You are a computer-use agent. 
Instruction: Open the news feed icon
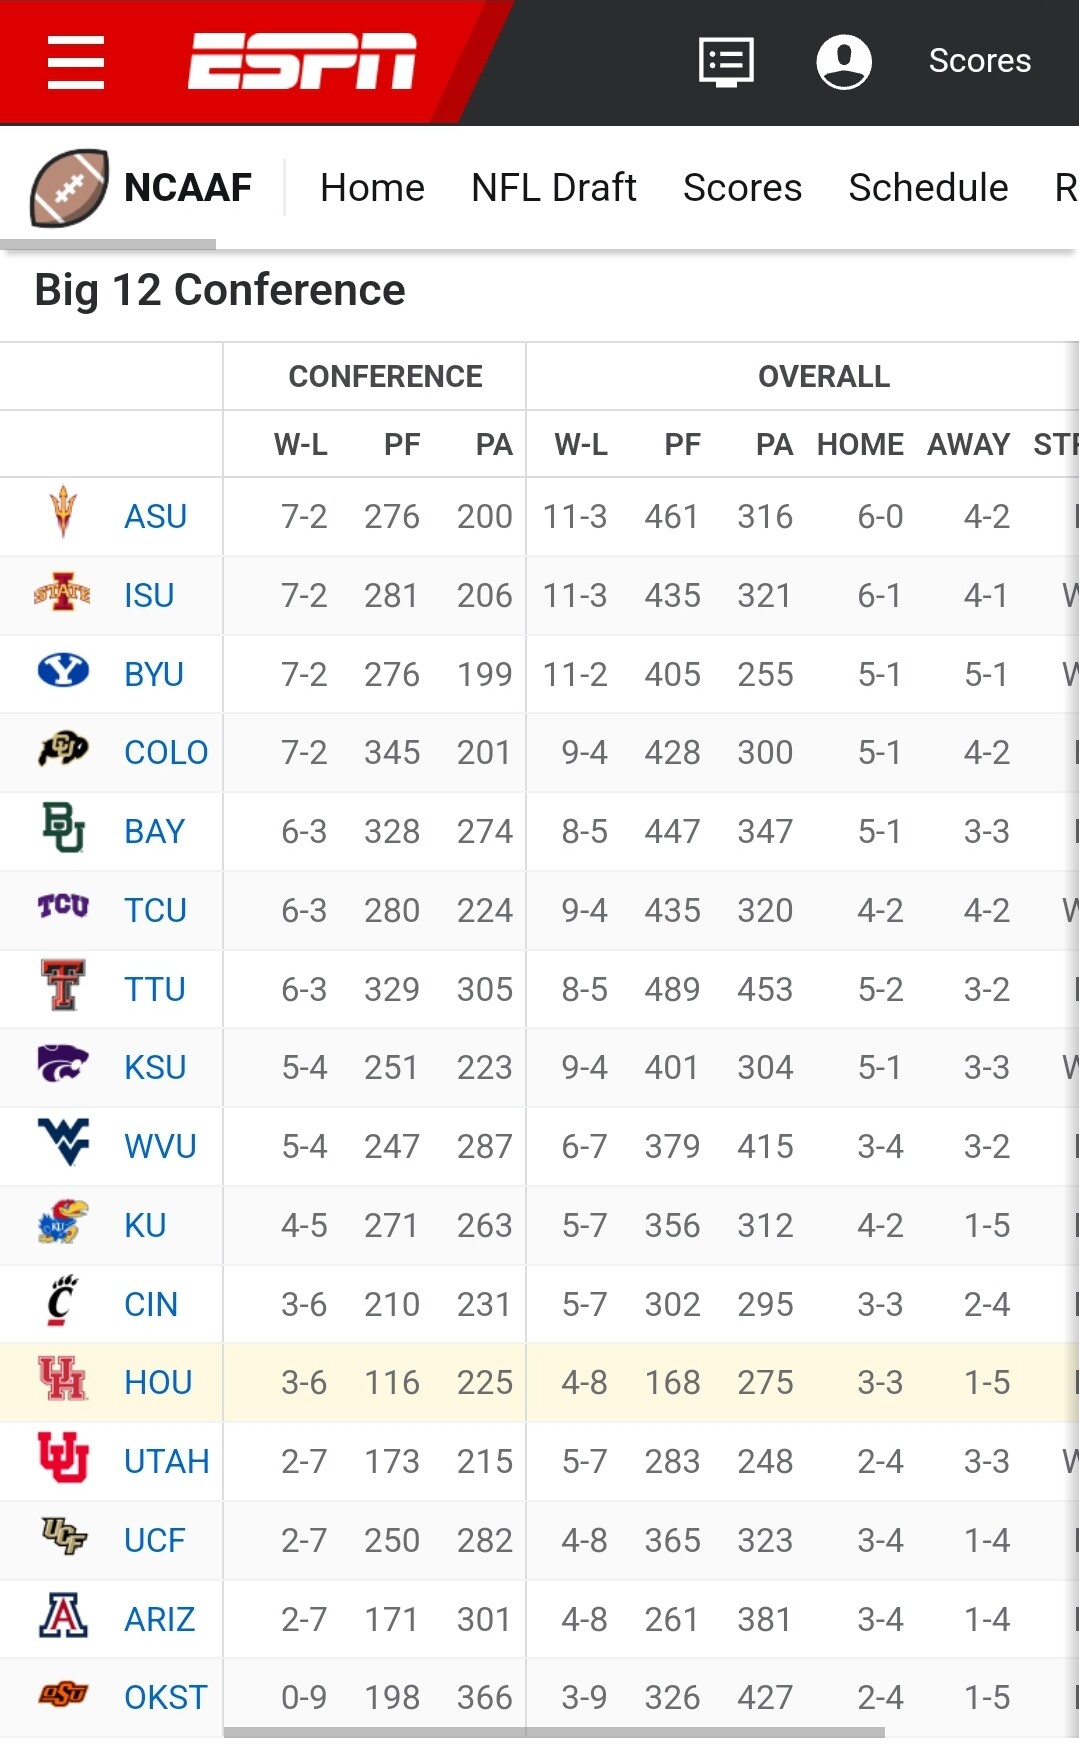(725, 62)
